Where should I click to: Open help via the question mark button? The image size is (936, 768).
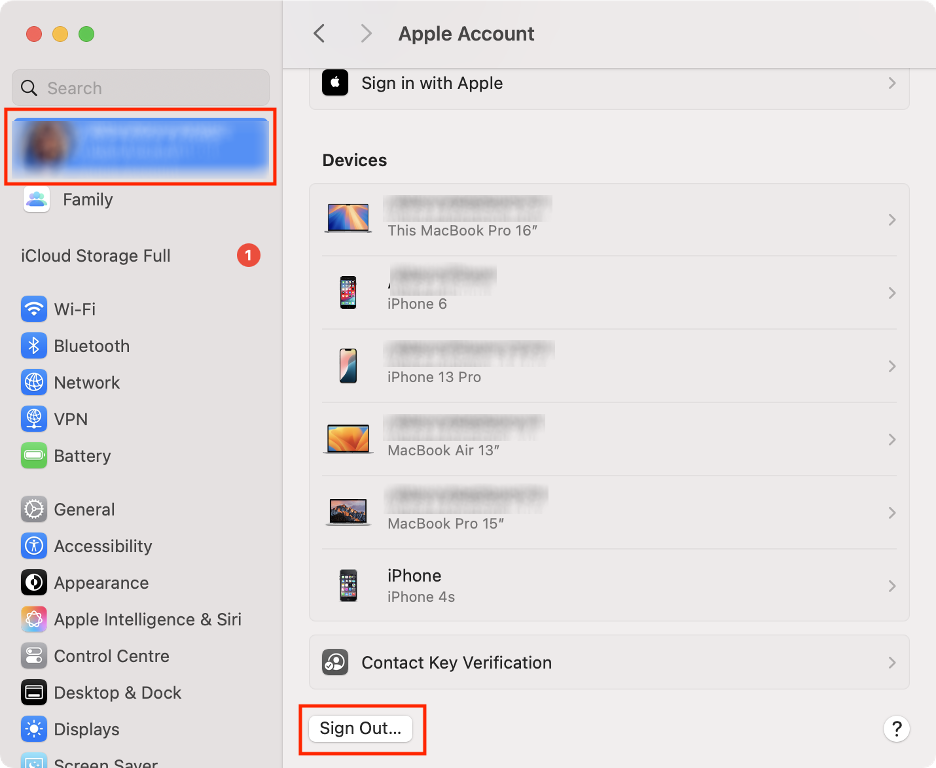point(896,729)
